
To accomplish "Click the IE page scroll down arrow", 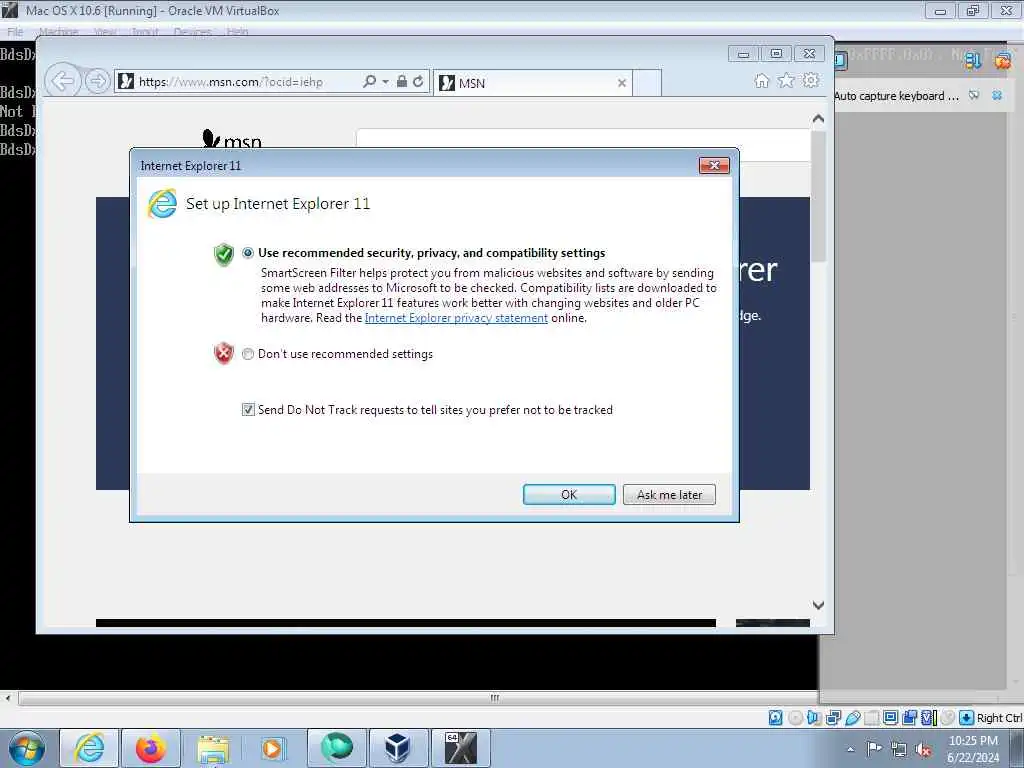I will [818, 605].
